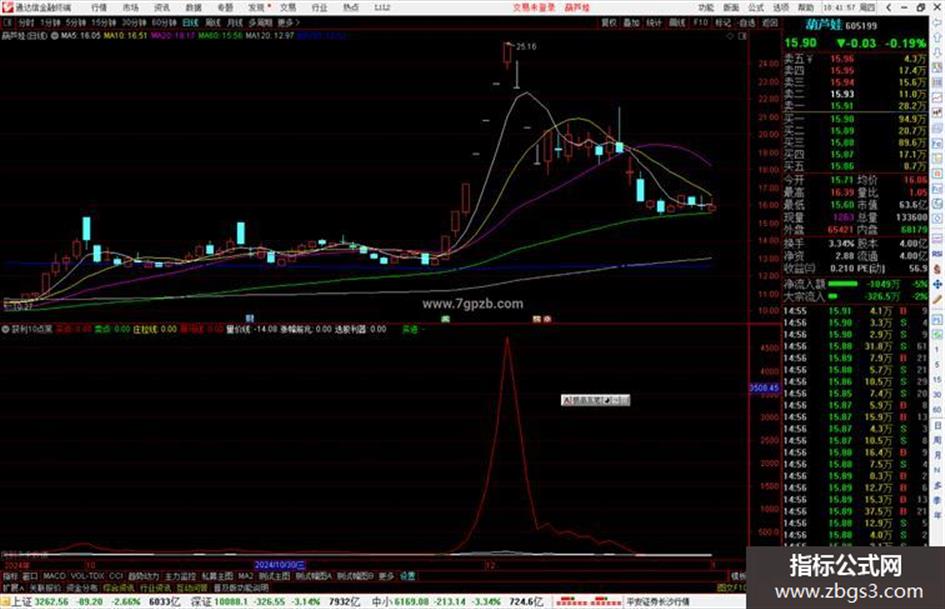Click the sub-indicator settings gear icon
This screenshot has width=945, height=609.
coord(5,329)
